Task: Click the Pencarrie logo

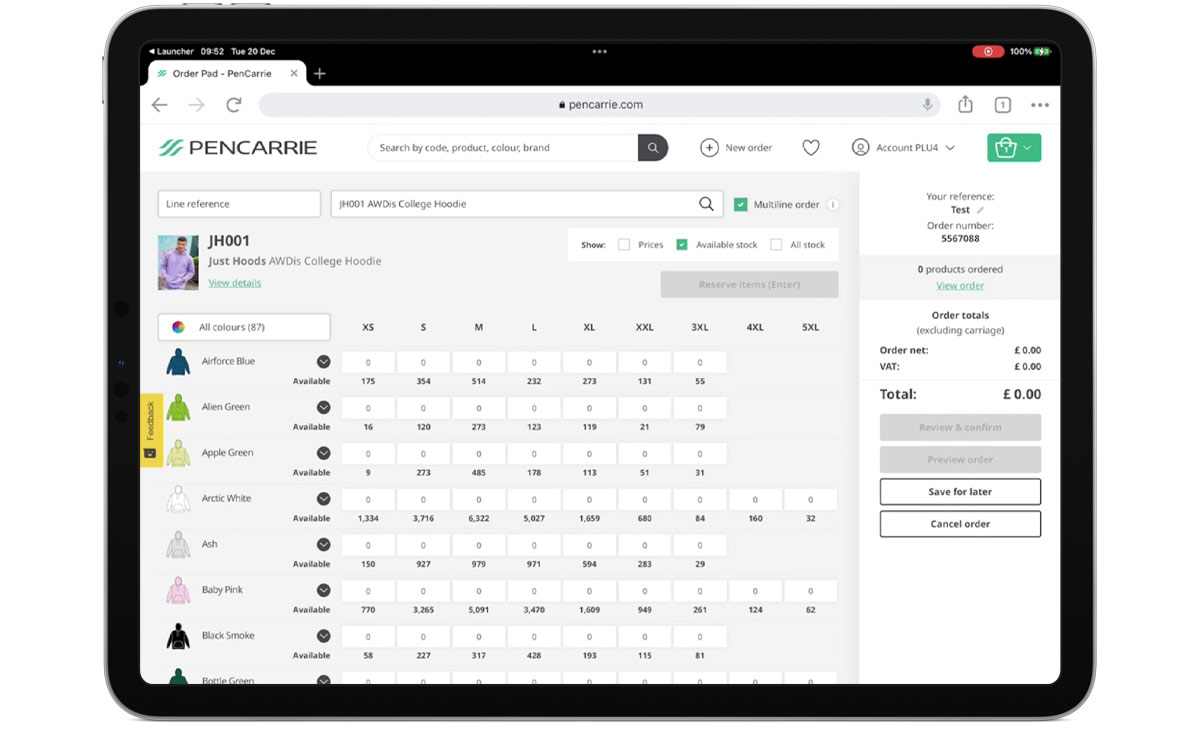Action: tap(238, 148)
